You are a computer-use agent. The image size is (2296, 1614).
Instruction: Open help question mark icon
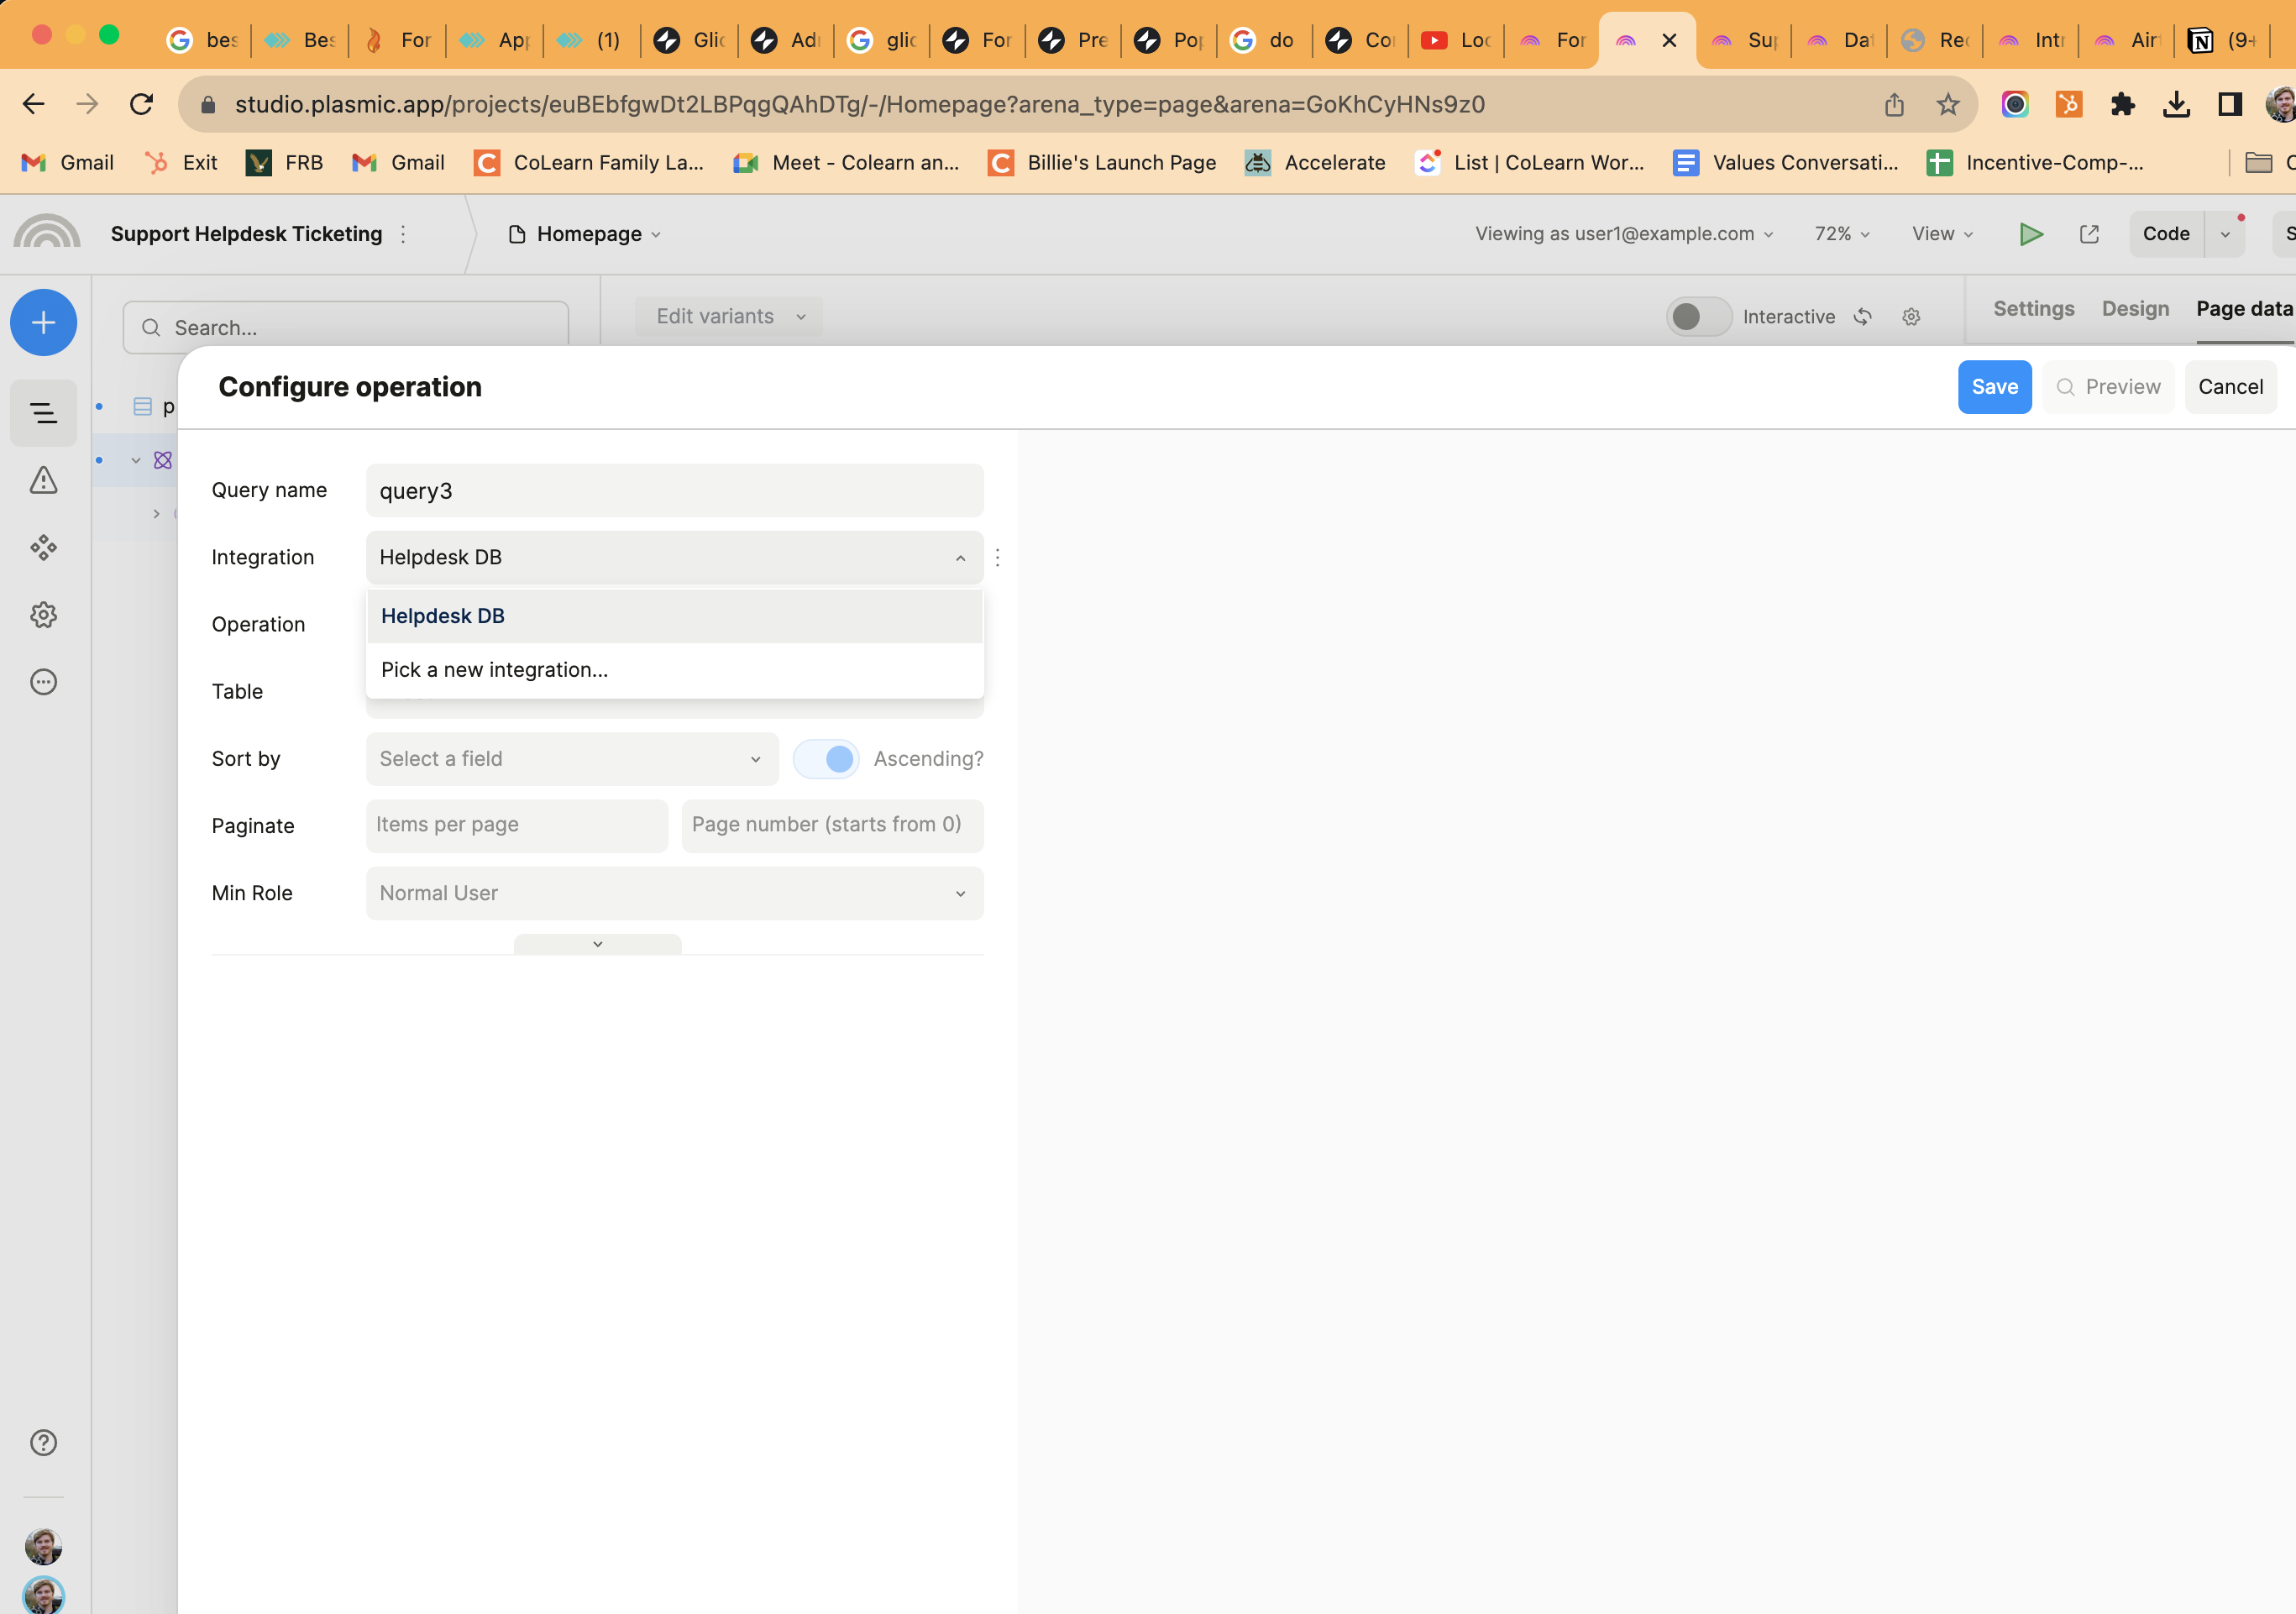pos(43,1442)
